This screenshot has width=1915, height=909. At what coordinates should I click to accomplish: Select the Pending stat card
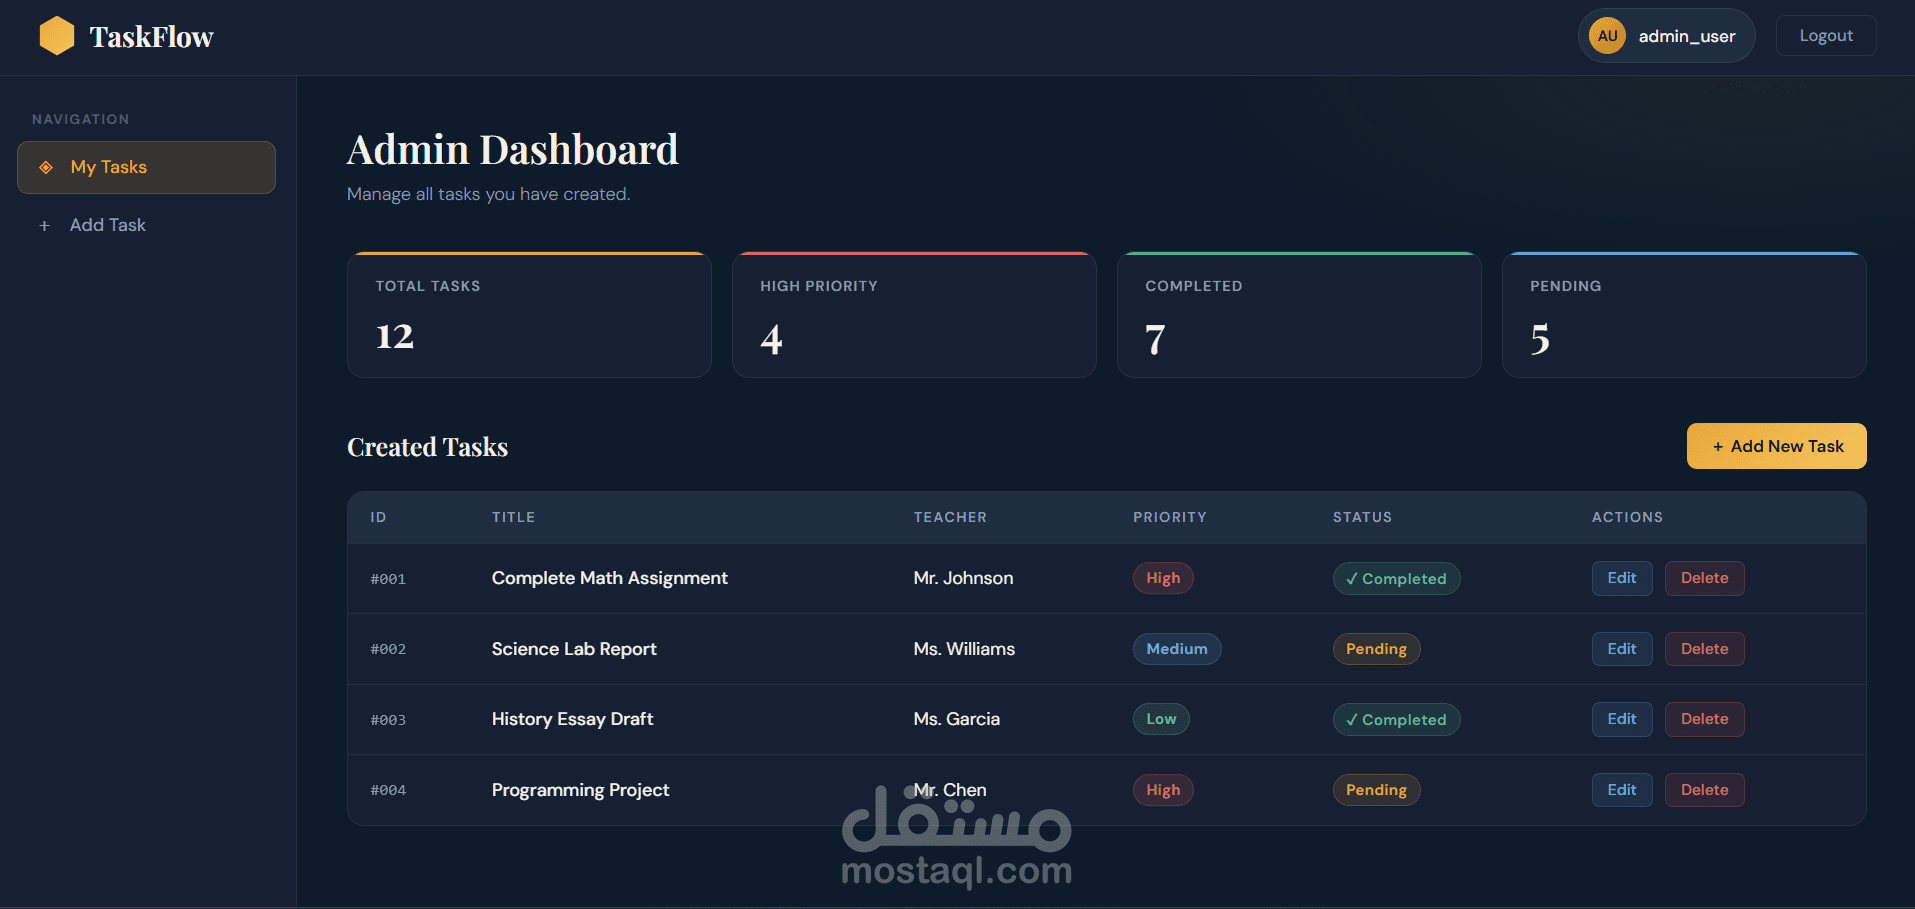1684,315
